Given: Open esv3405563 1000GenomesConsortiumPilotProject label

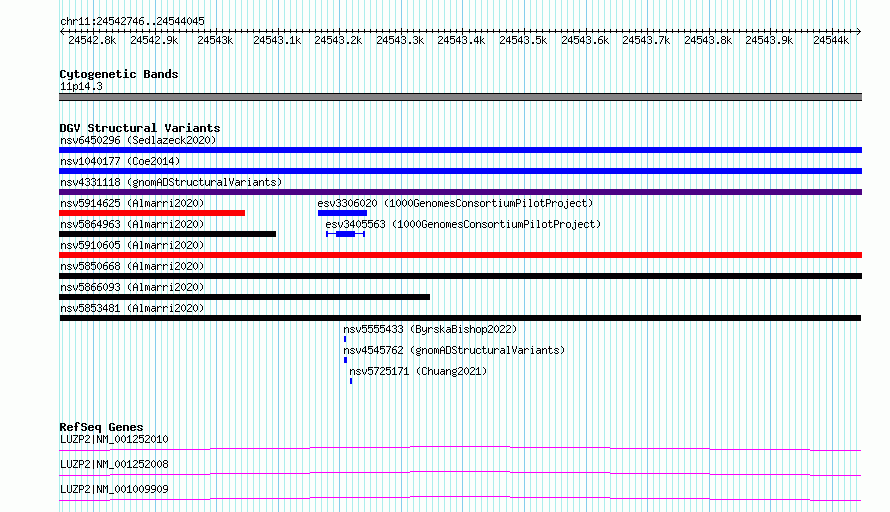Looking at the screenshot, I should pyautogui.click(x=463, y=224).
